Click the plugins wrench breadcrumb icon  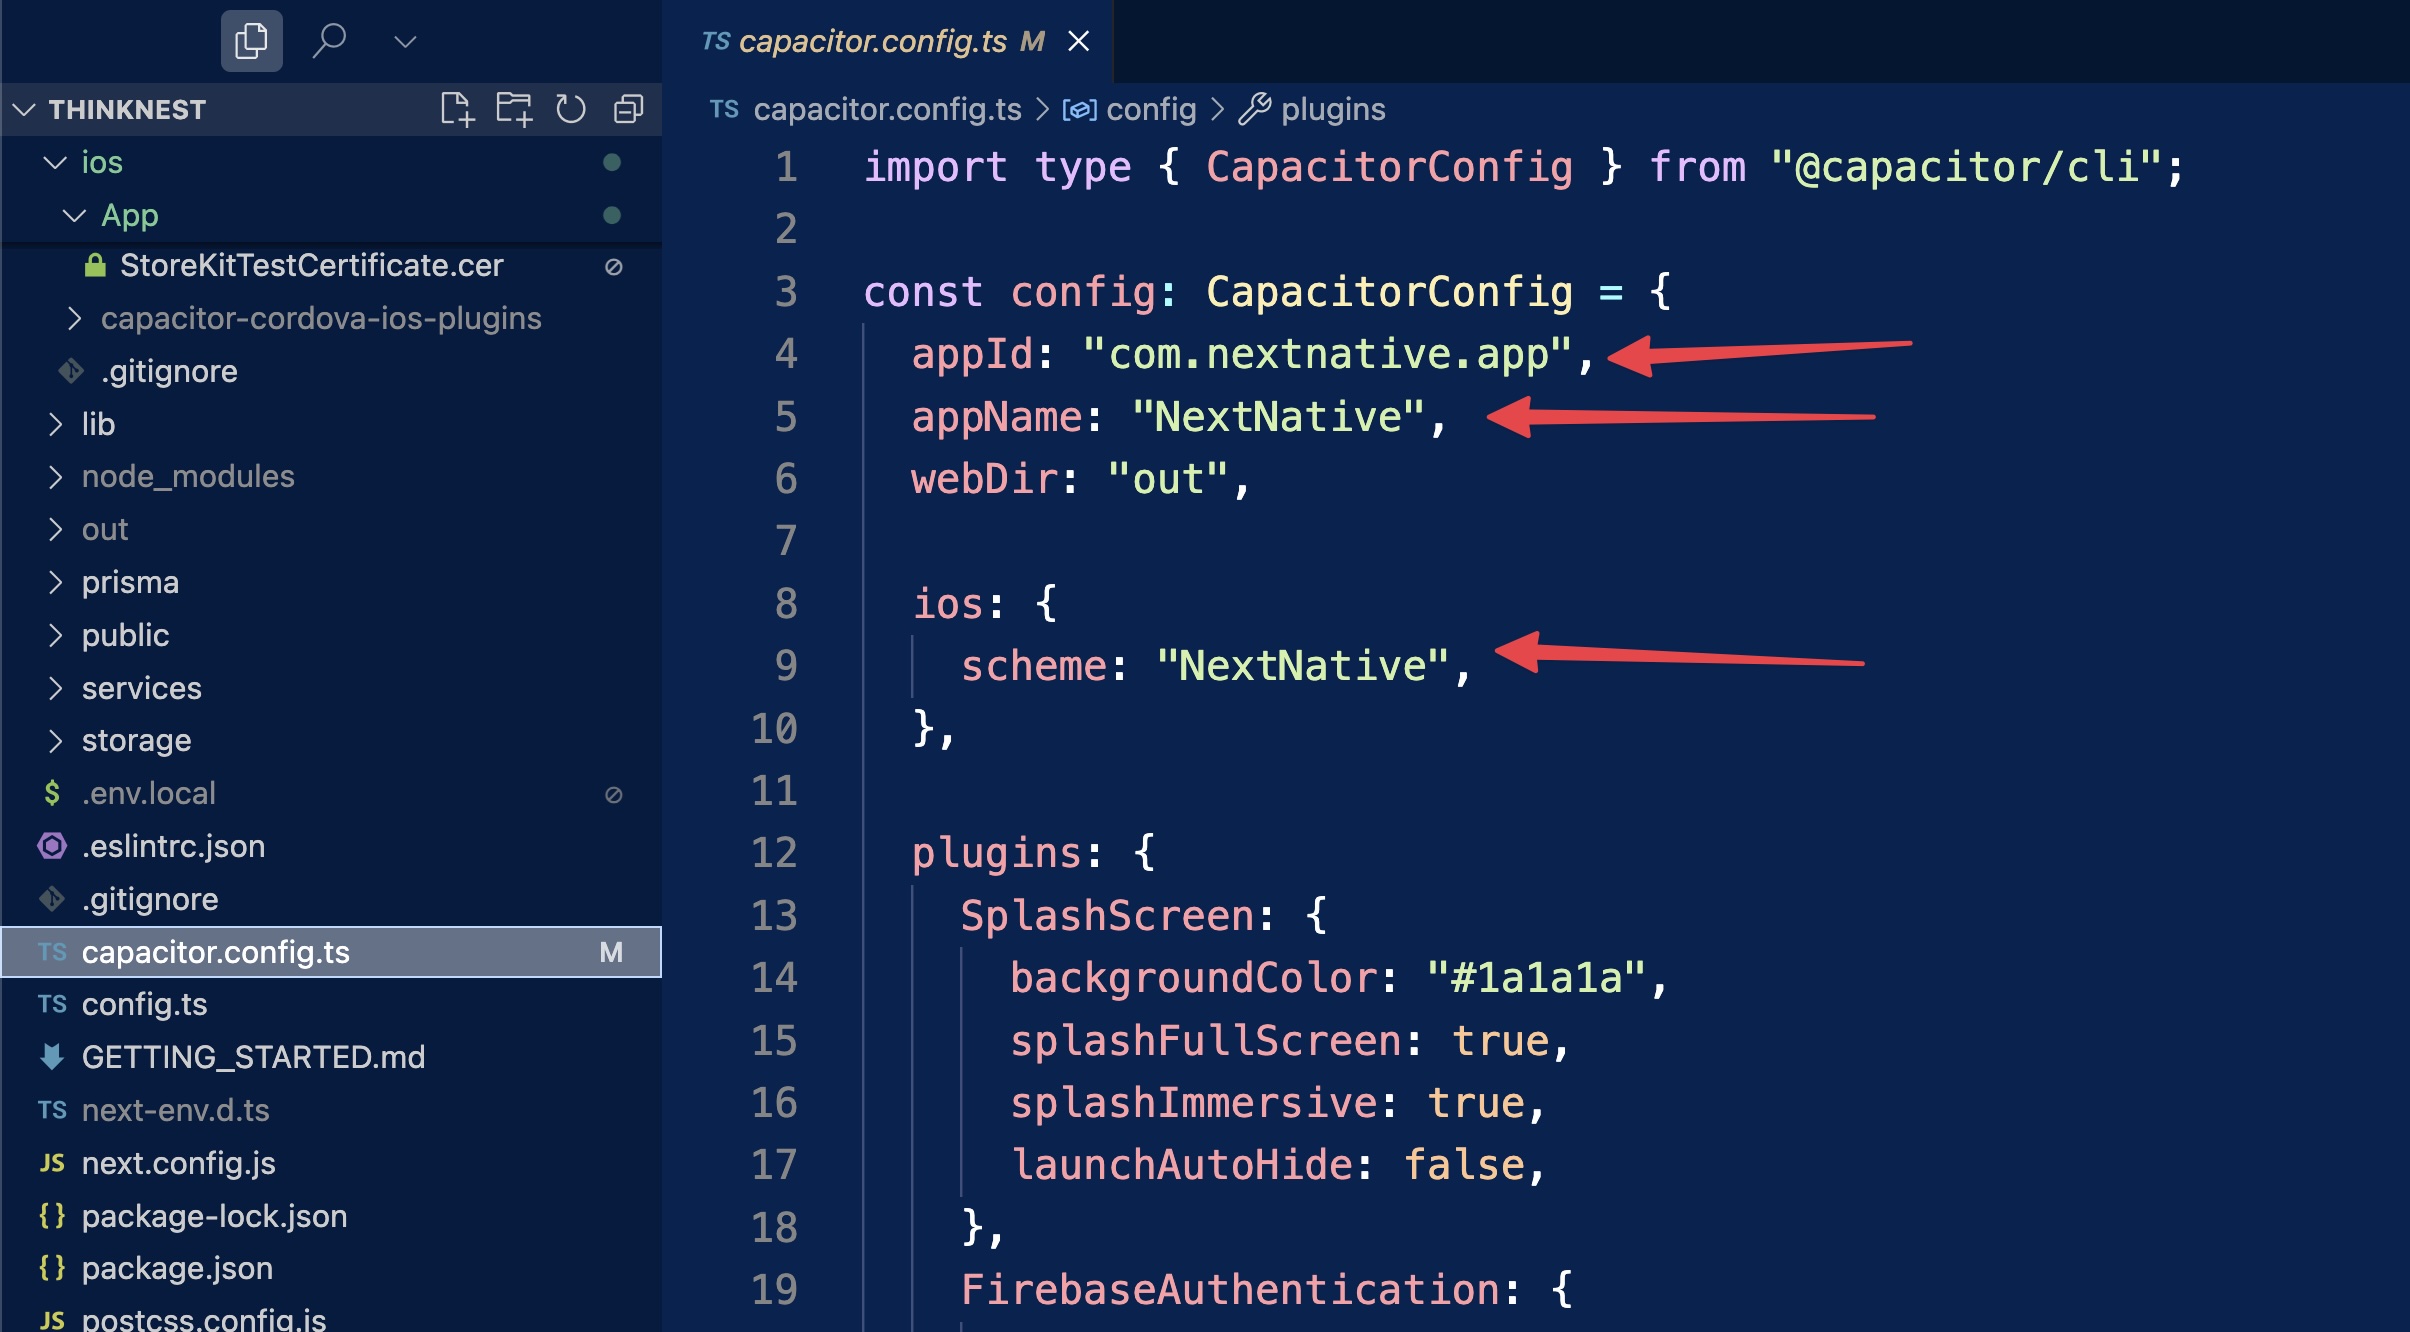point(1255,109)
